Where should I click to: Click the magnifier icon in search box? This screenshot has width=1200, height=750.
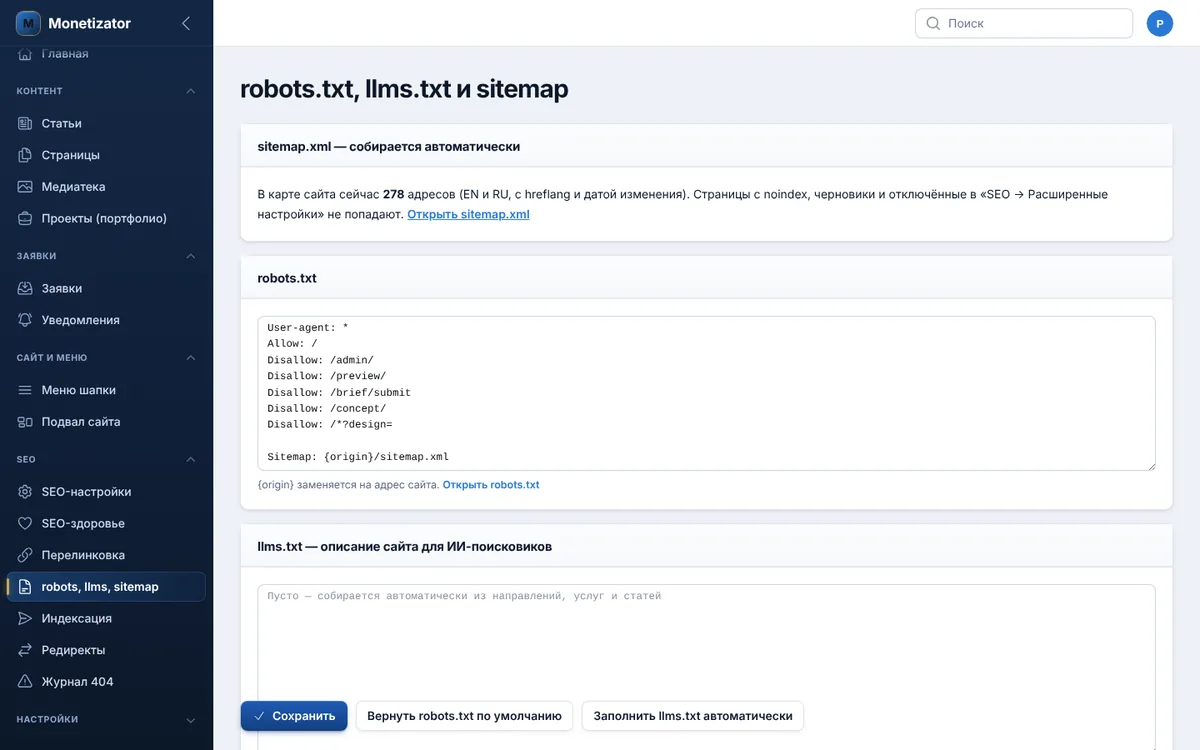[x=933, y=23]
